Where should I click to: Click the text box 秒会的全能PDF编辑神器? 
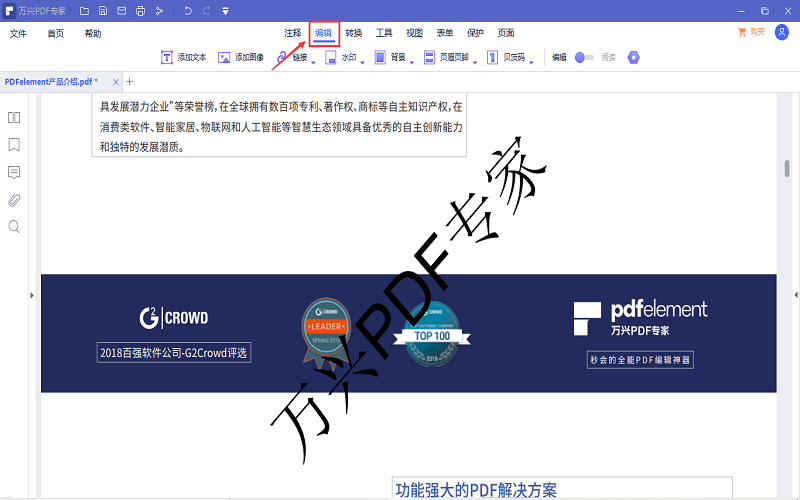(x=640, y=360)
